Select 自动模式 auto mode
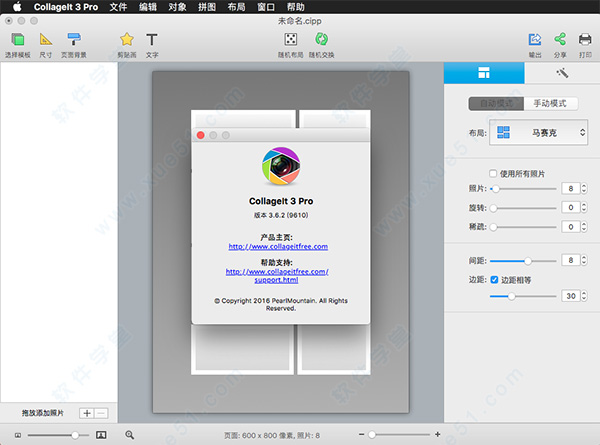600x445 pixels. (x=496, y=103)
